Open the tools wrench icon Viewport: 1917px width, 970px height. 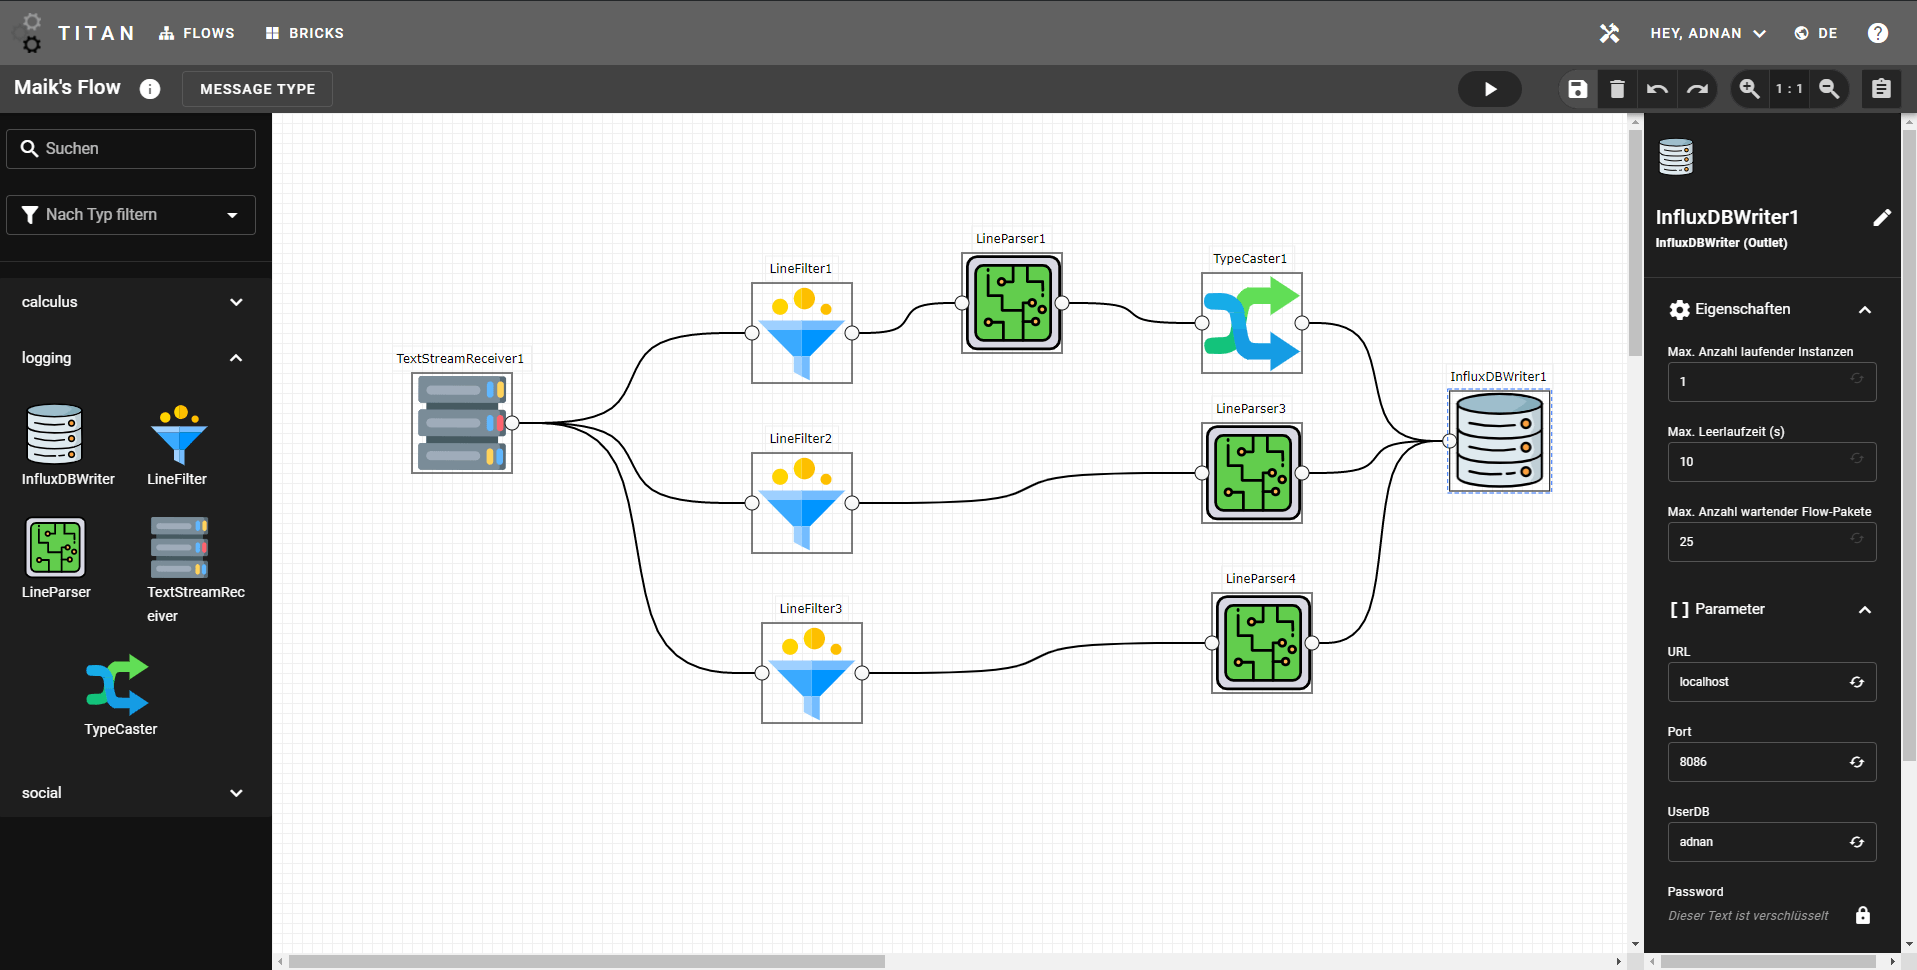[1609, 33]
